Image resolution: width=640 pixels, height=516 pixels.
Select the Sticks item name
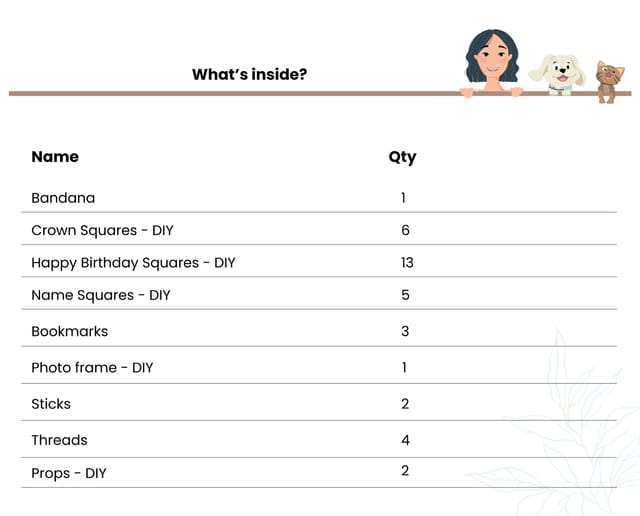(x=51, y=404)
